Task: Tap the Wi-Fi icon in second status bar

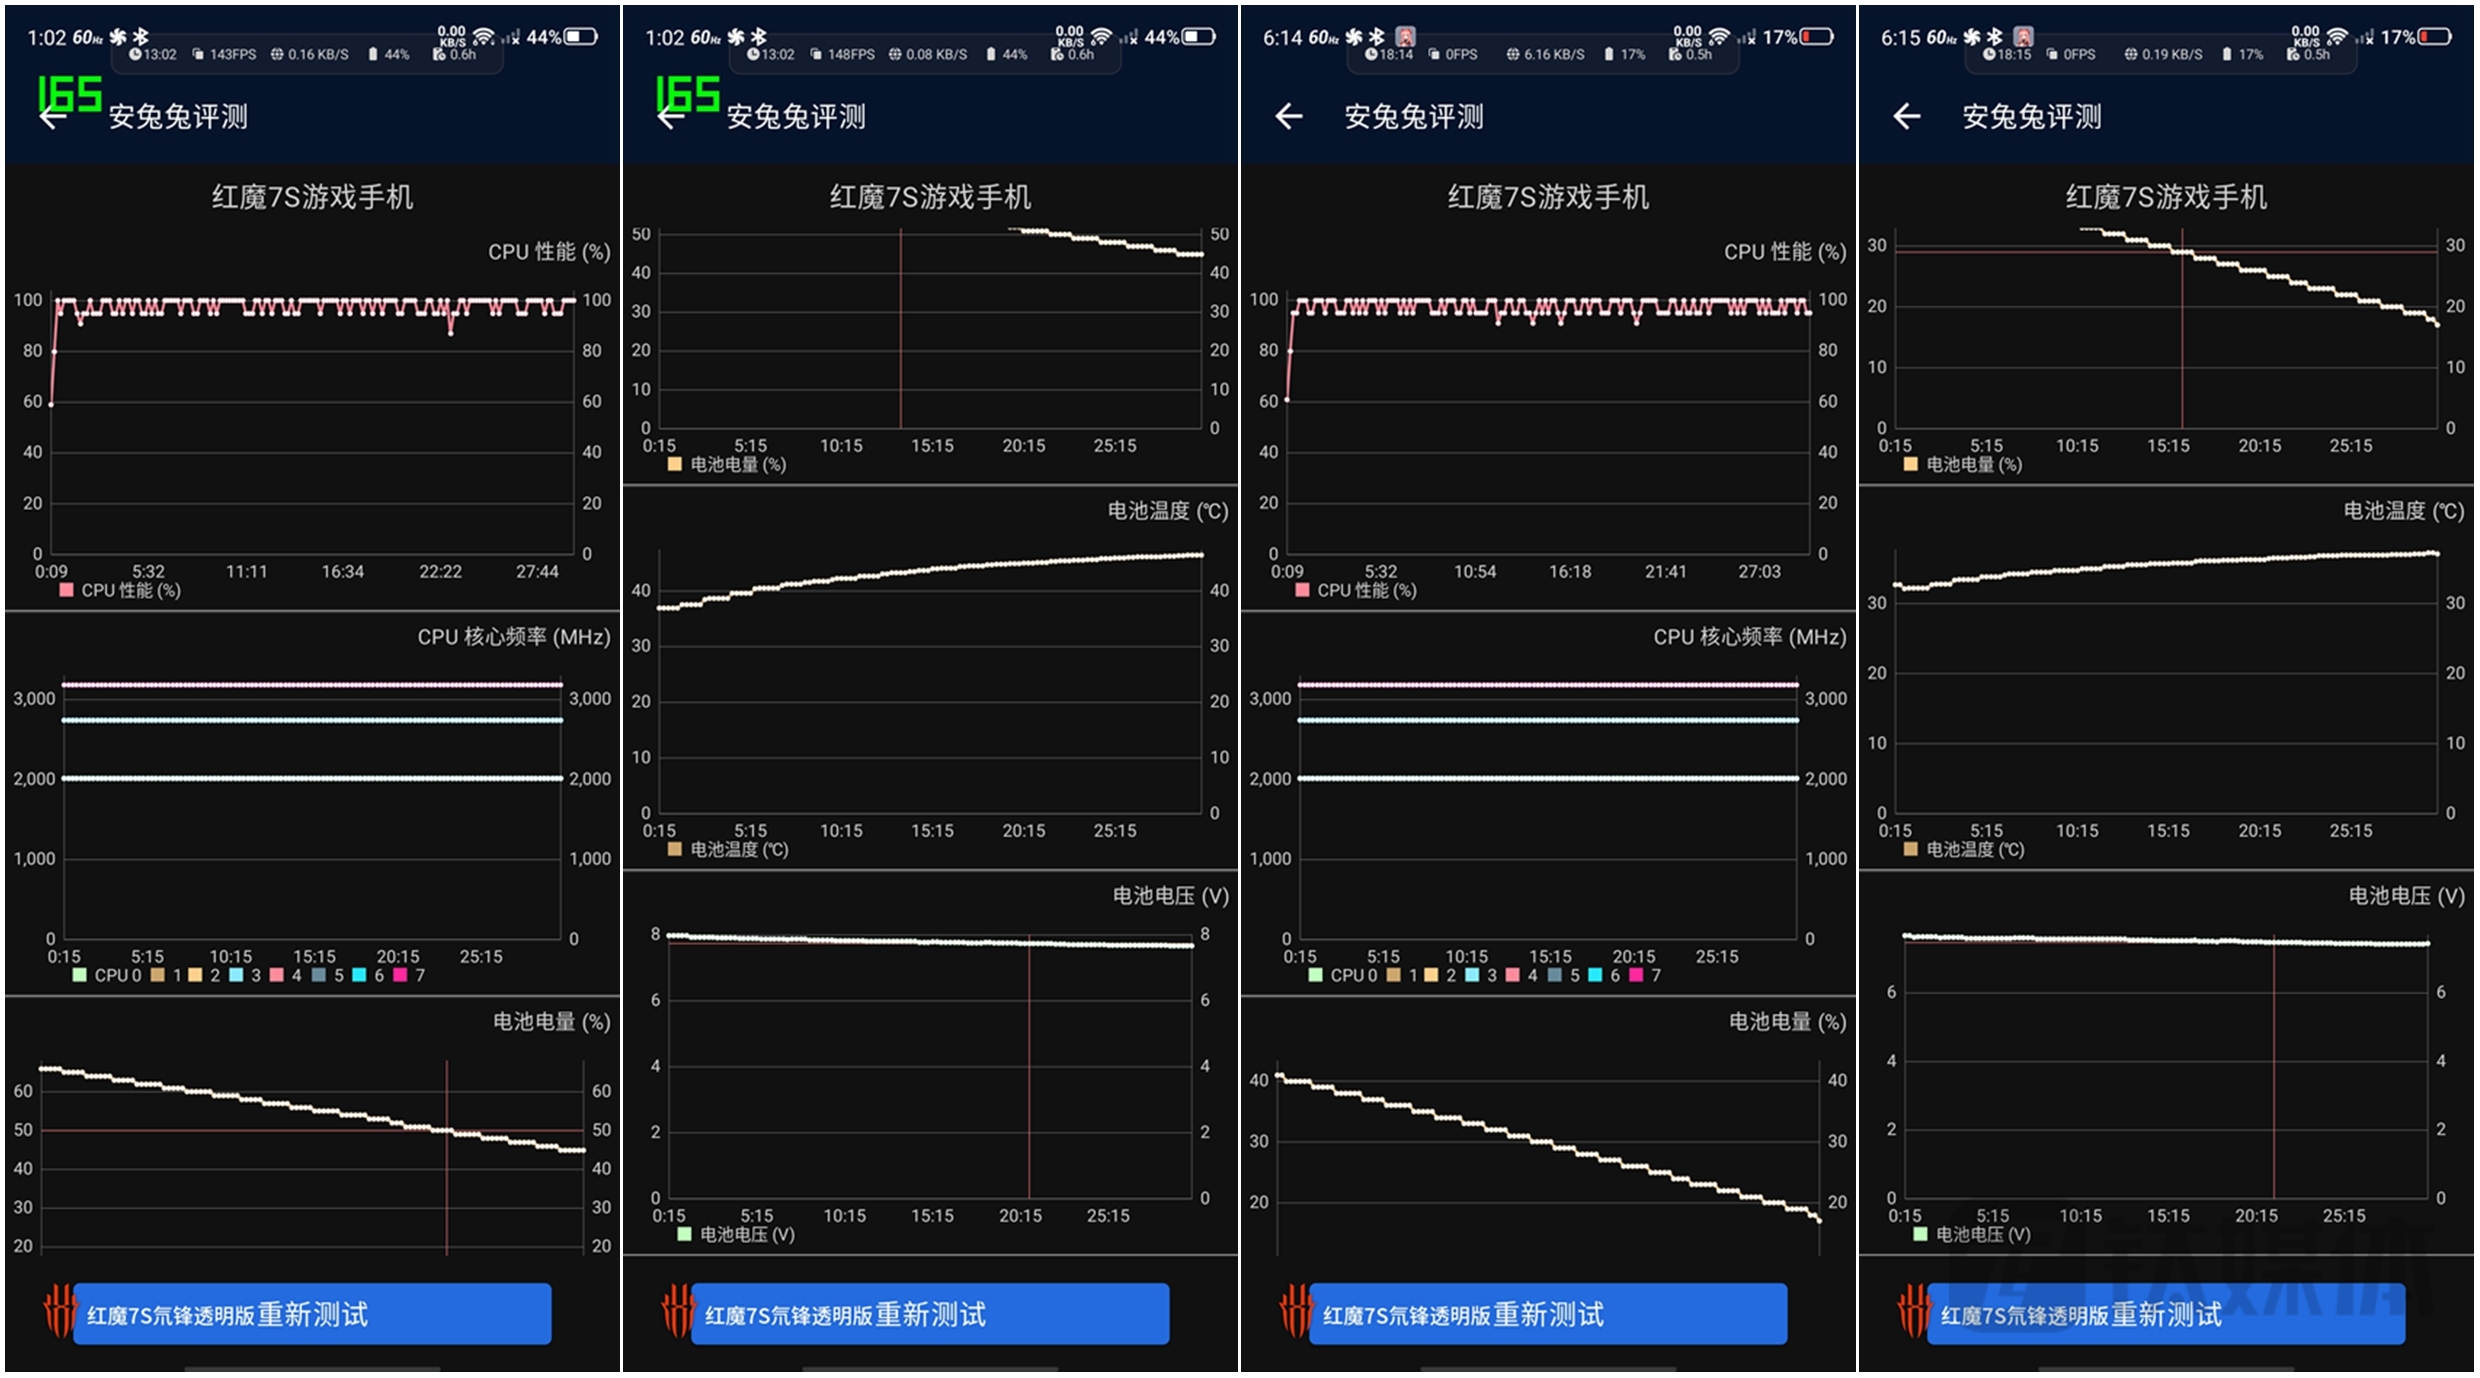Action: 1101,37
